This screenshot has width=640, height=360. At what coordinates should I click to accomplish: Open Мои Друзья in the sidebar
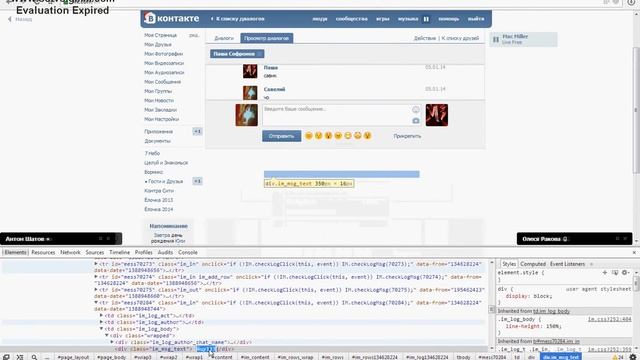click(x=158, y=44)
